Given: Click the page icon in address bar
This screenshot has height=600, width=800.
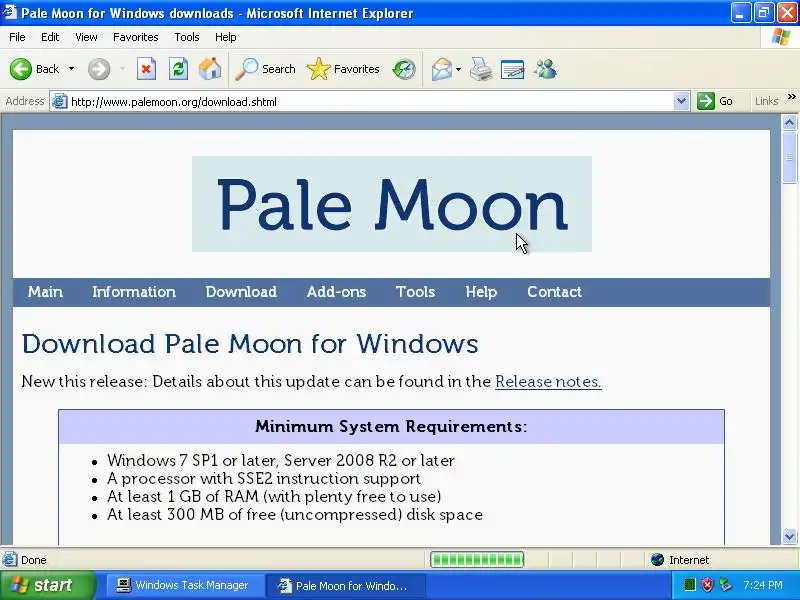Looking at the screenshot, I should point(60,101).
